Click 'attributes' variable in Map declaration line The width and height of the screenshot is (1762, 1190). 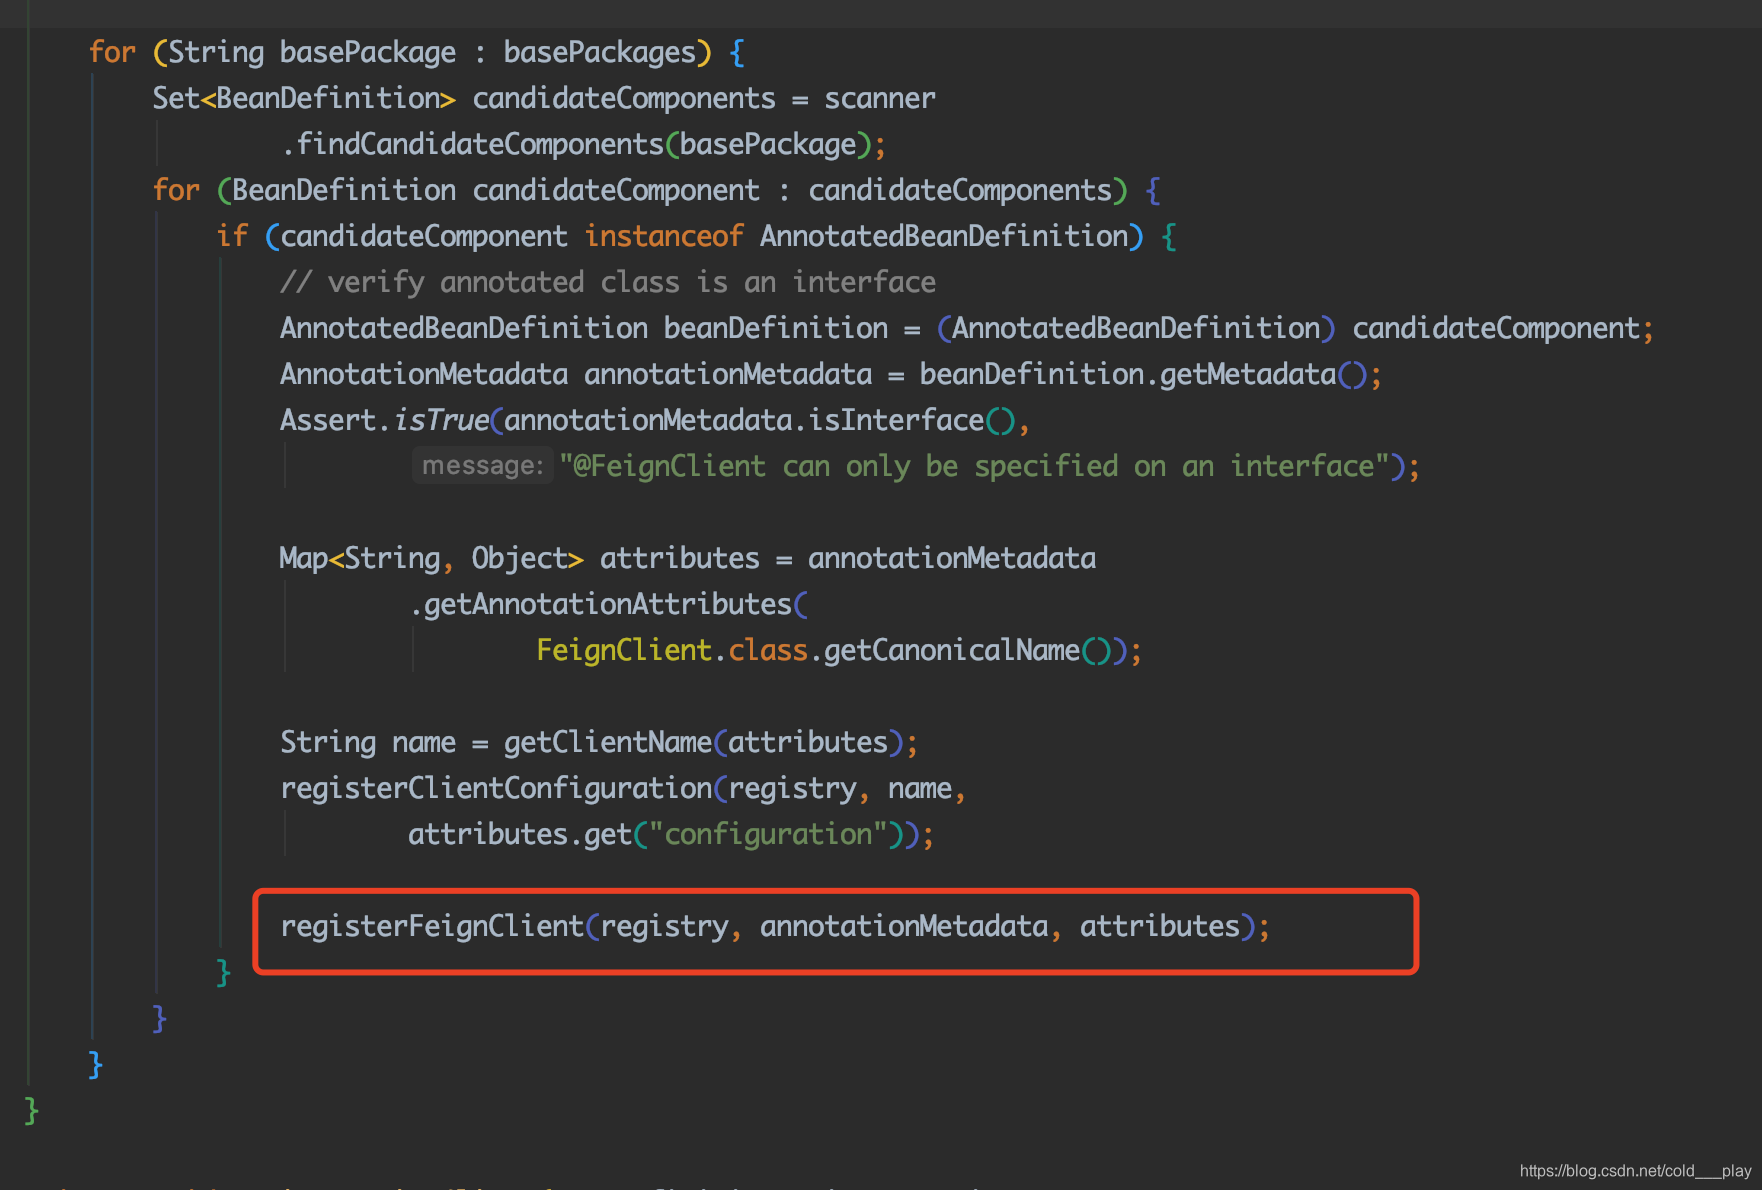tap(680, 558)
